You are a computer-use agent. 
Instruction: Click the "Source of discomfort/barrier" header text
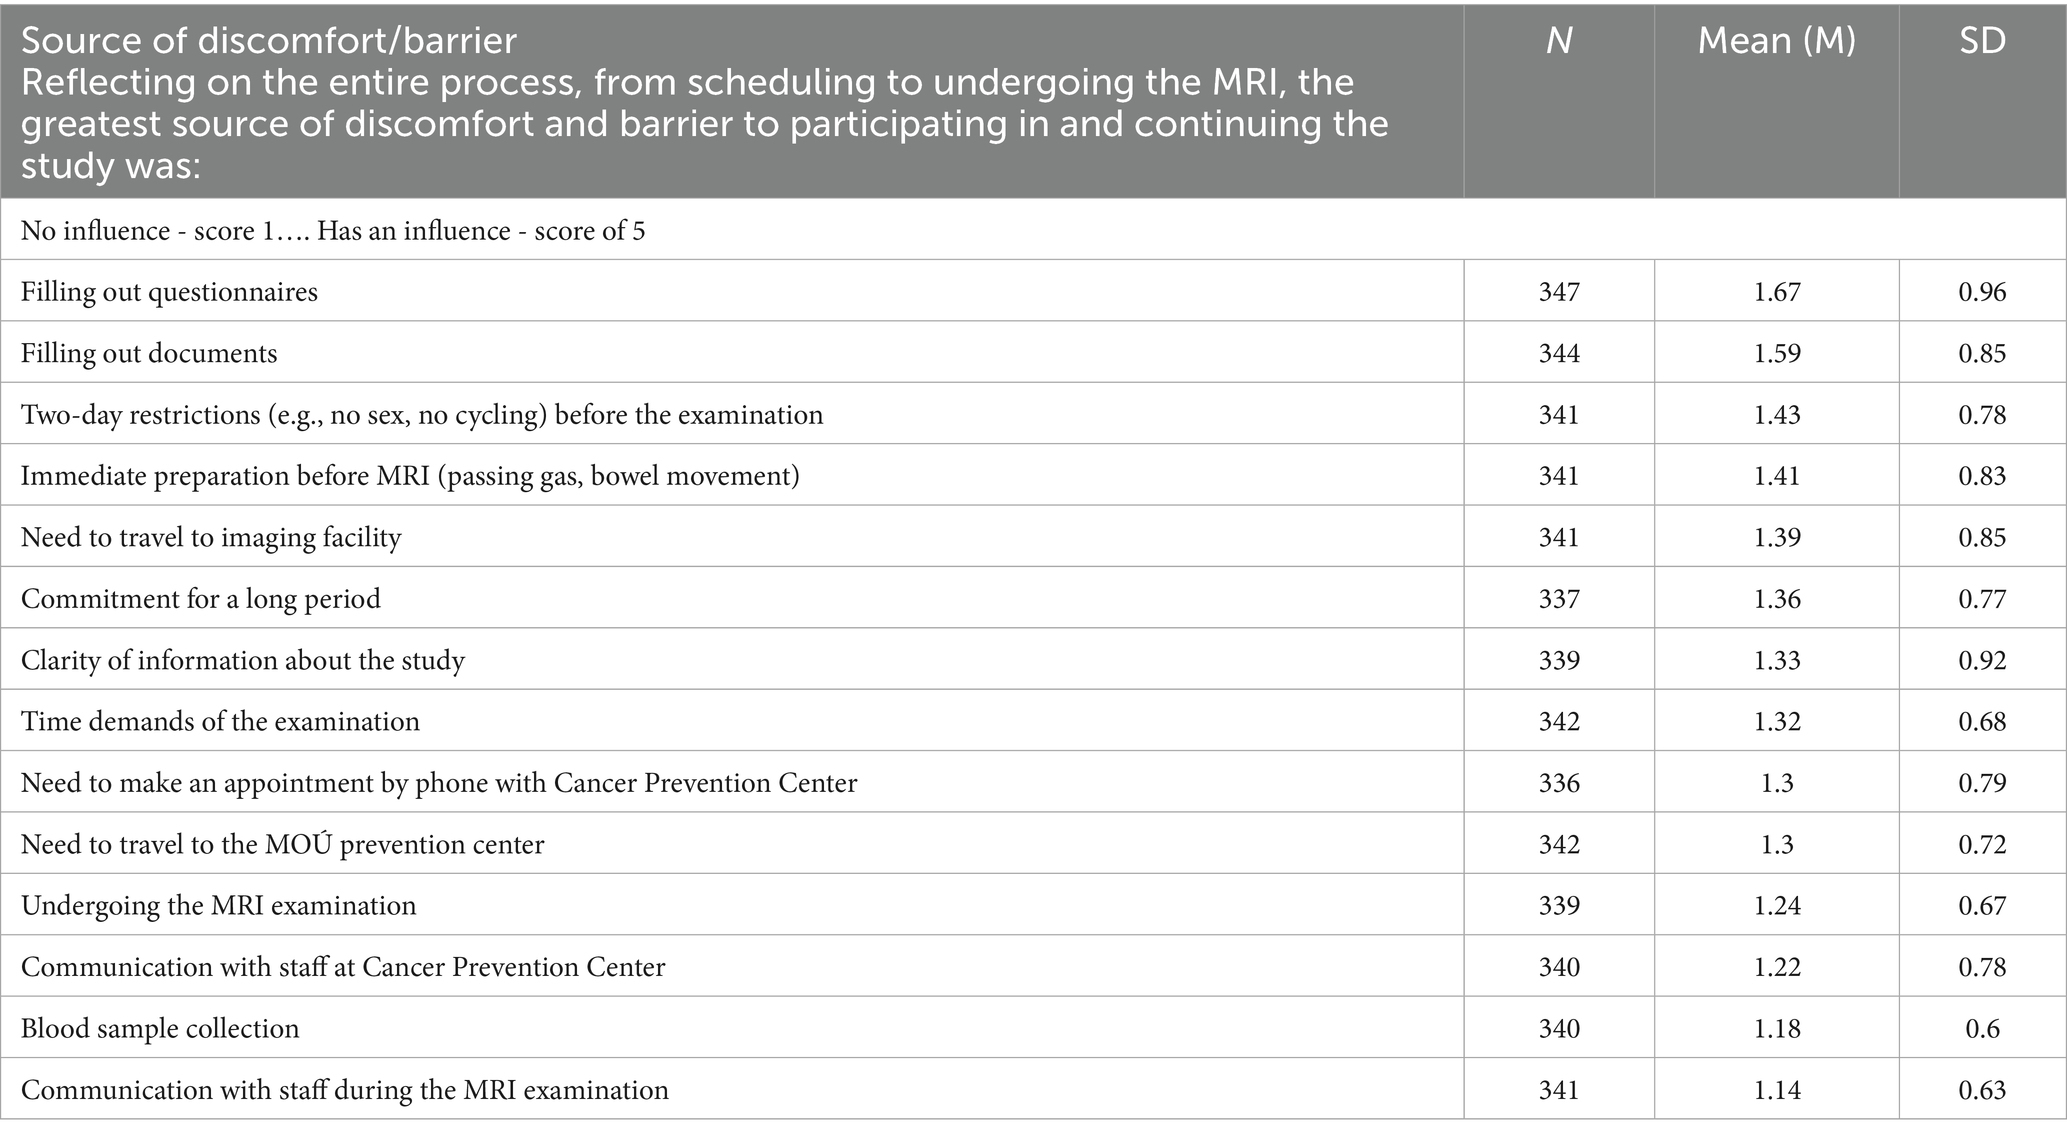[x=269, y=40]
